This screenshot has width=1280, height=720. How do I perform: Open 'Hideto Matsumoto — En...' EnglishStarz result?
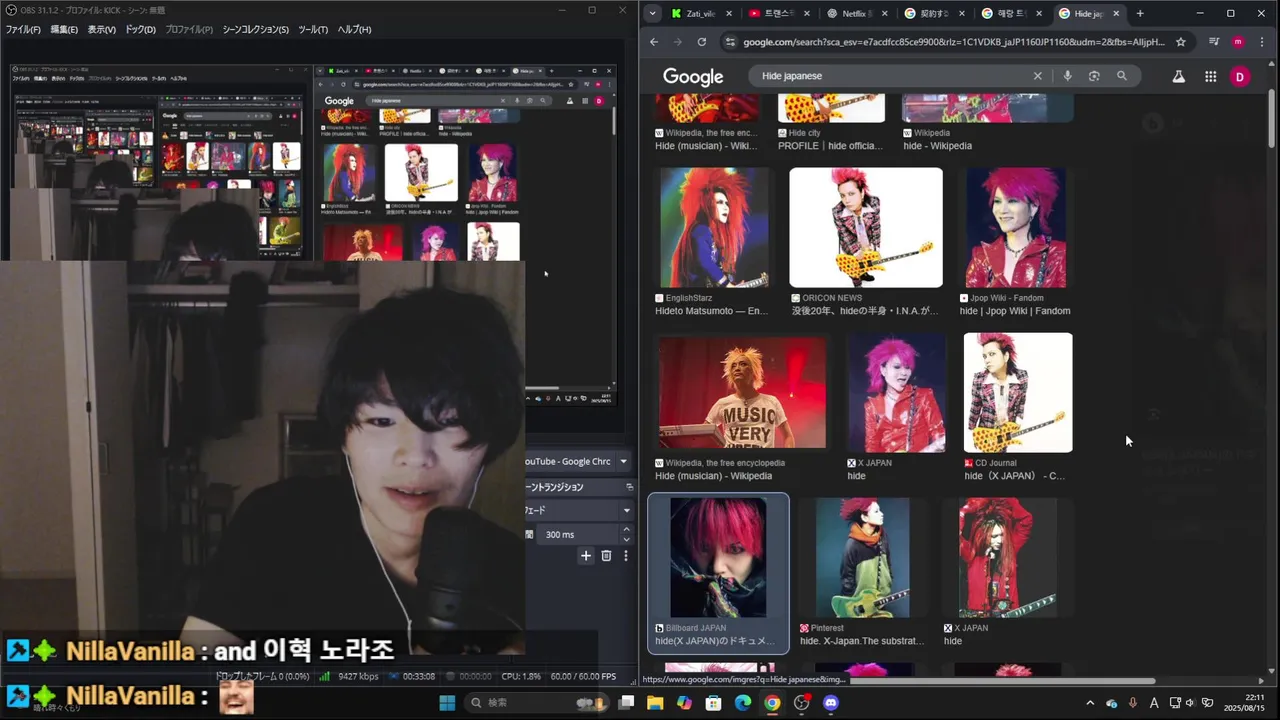711,311
